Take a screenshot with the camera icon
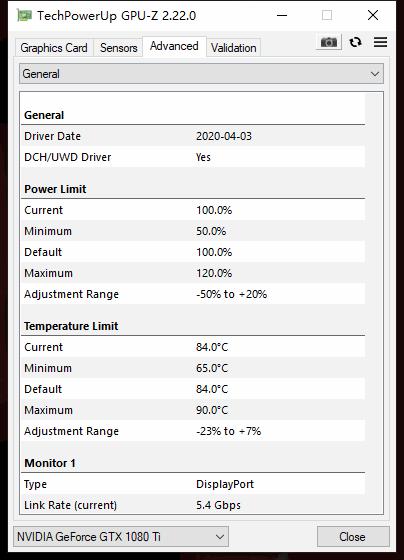Screen dimensions: 404x560 coord(329,42)
